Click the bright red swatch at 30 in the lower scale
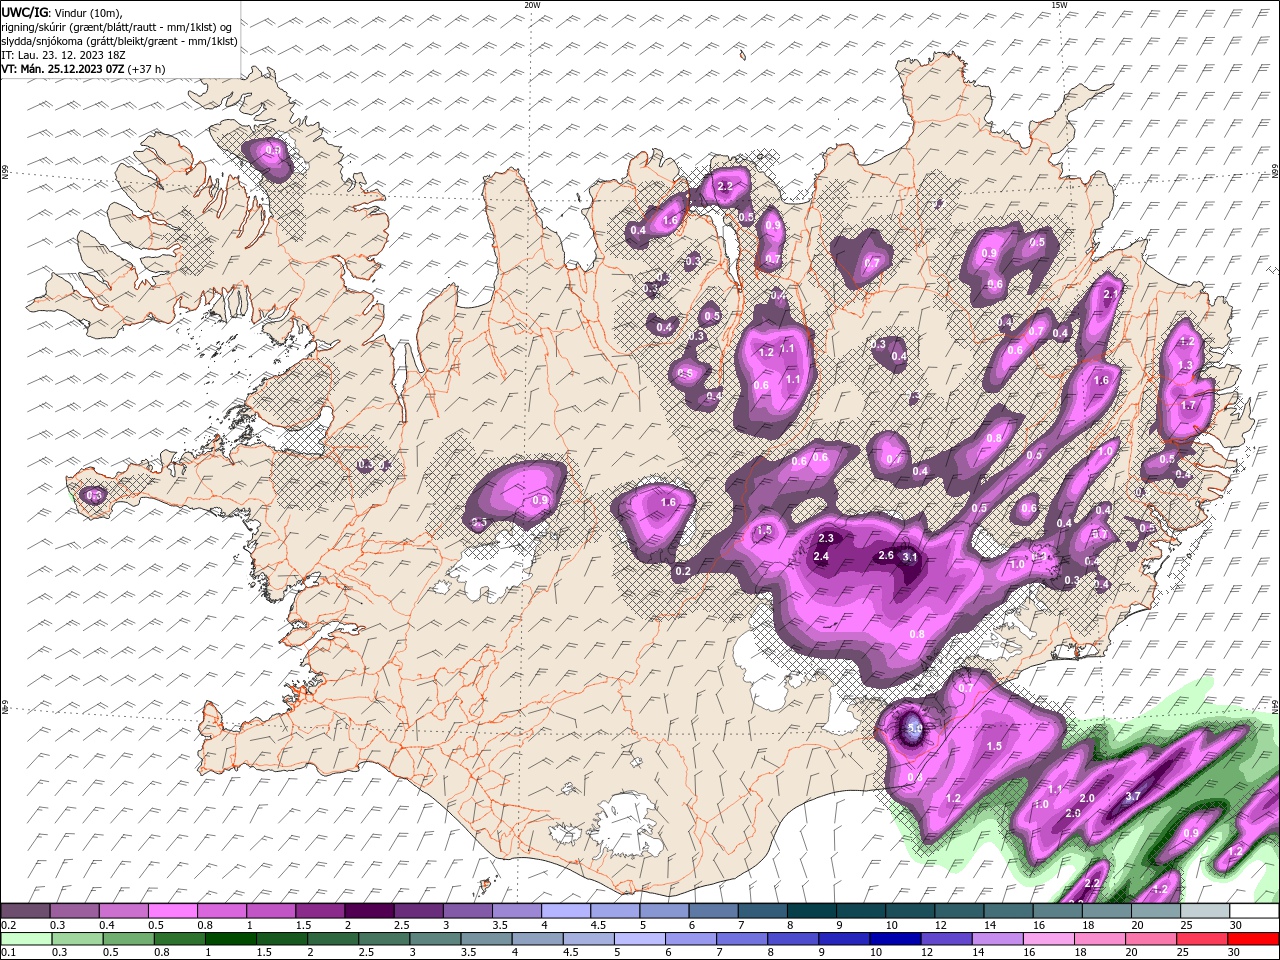The image size is (1280, 960). (1252, 938)
